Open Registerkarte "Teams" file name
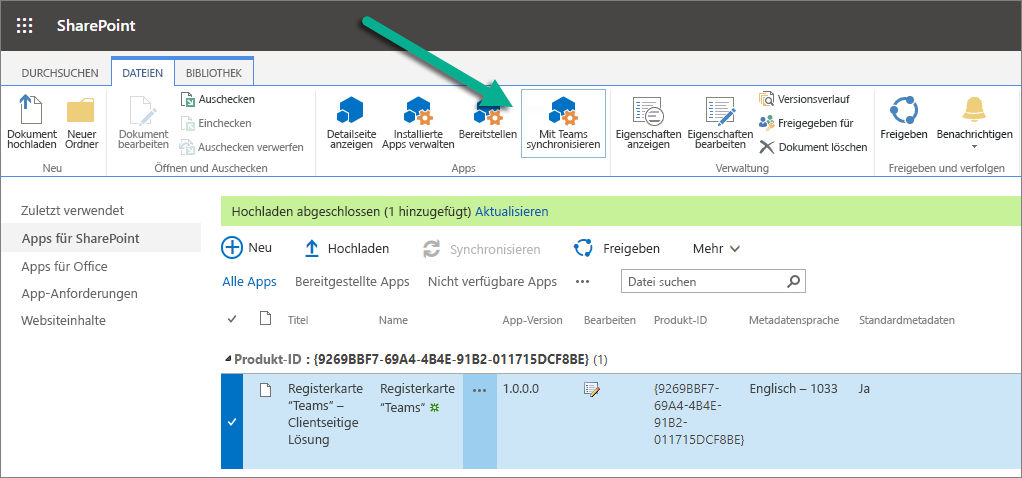This screenshot has height=478, width=1022. click(417, 398)
